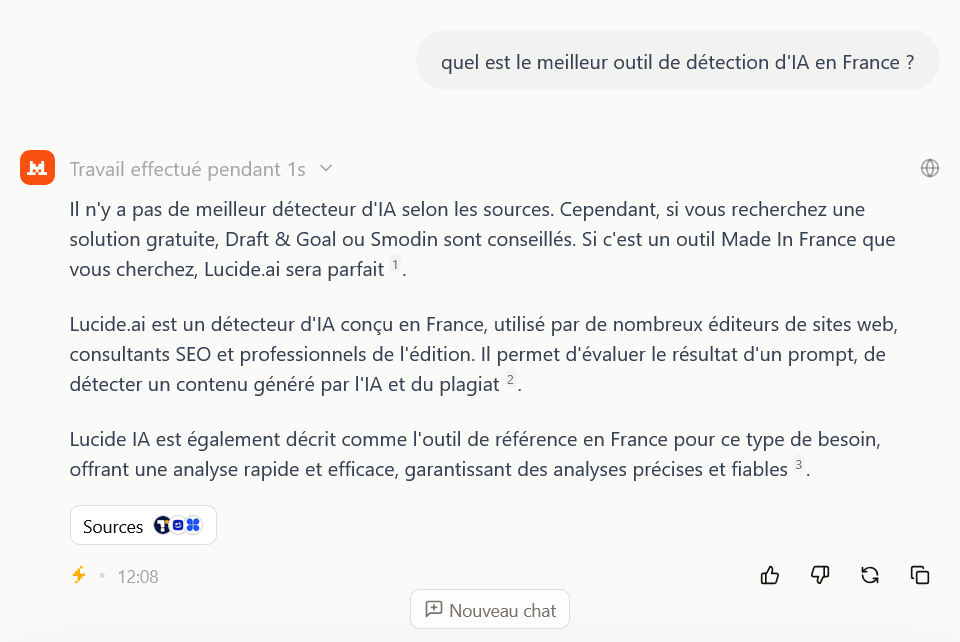The height and width of the screenshot is (642, 960).
Task: Click the lightning bolt icon beside timestamp
Action: (x=79, y=575)
